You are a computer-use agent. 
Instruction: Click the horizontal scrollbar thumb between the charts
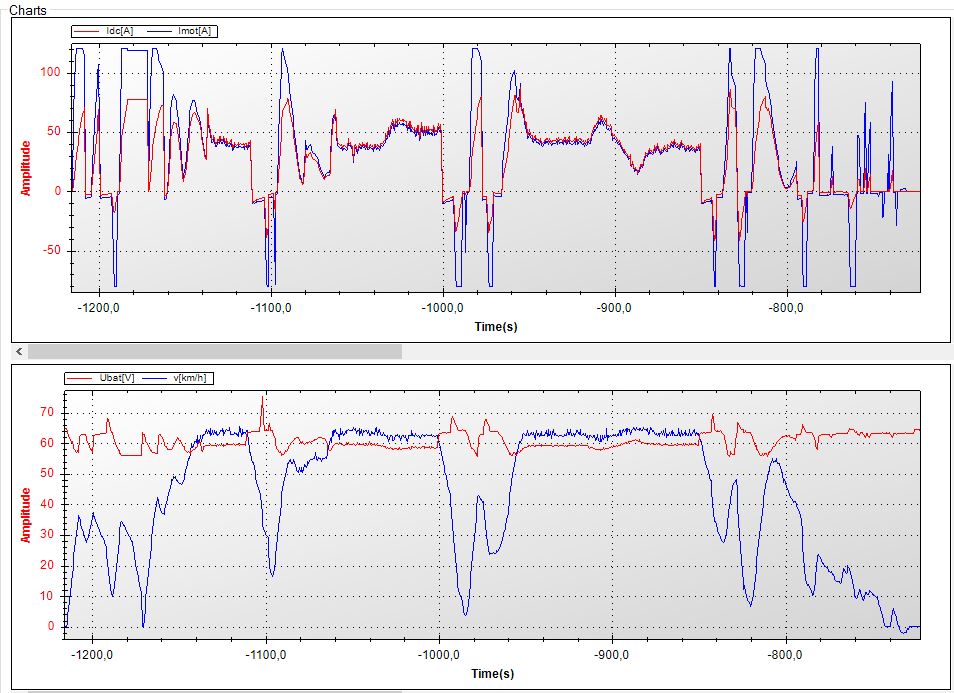point(214,352)
